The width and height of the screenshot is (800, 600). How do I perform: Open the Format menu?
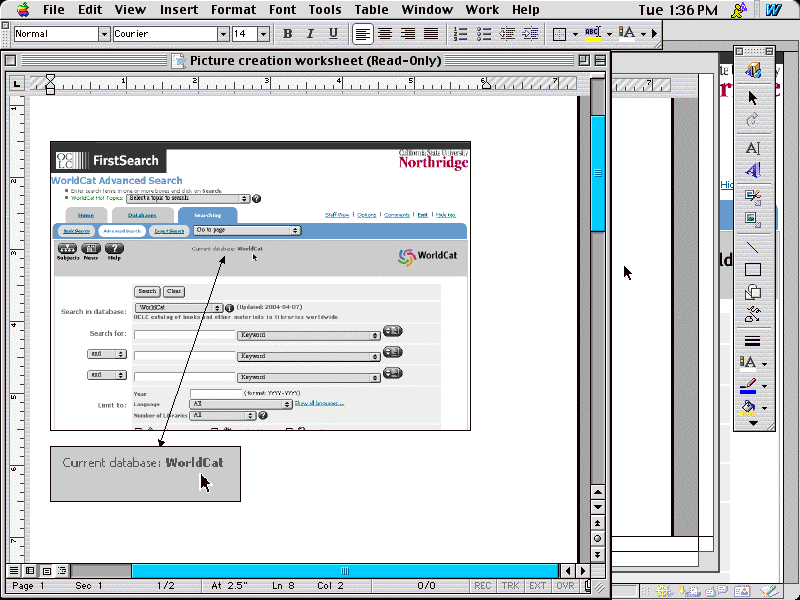234,10
